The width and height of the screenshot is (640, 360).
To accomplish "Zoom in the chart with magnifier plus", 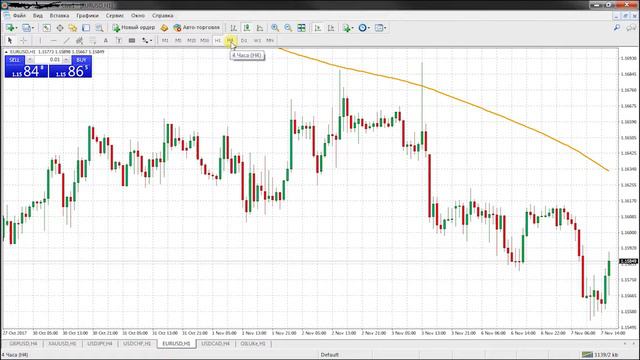I will tap(275, 28).
